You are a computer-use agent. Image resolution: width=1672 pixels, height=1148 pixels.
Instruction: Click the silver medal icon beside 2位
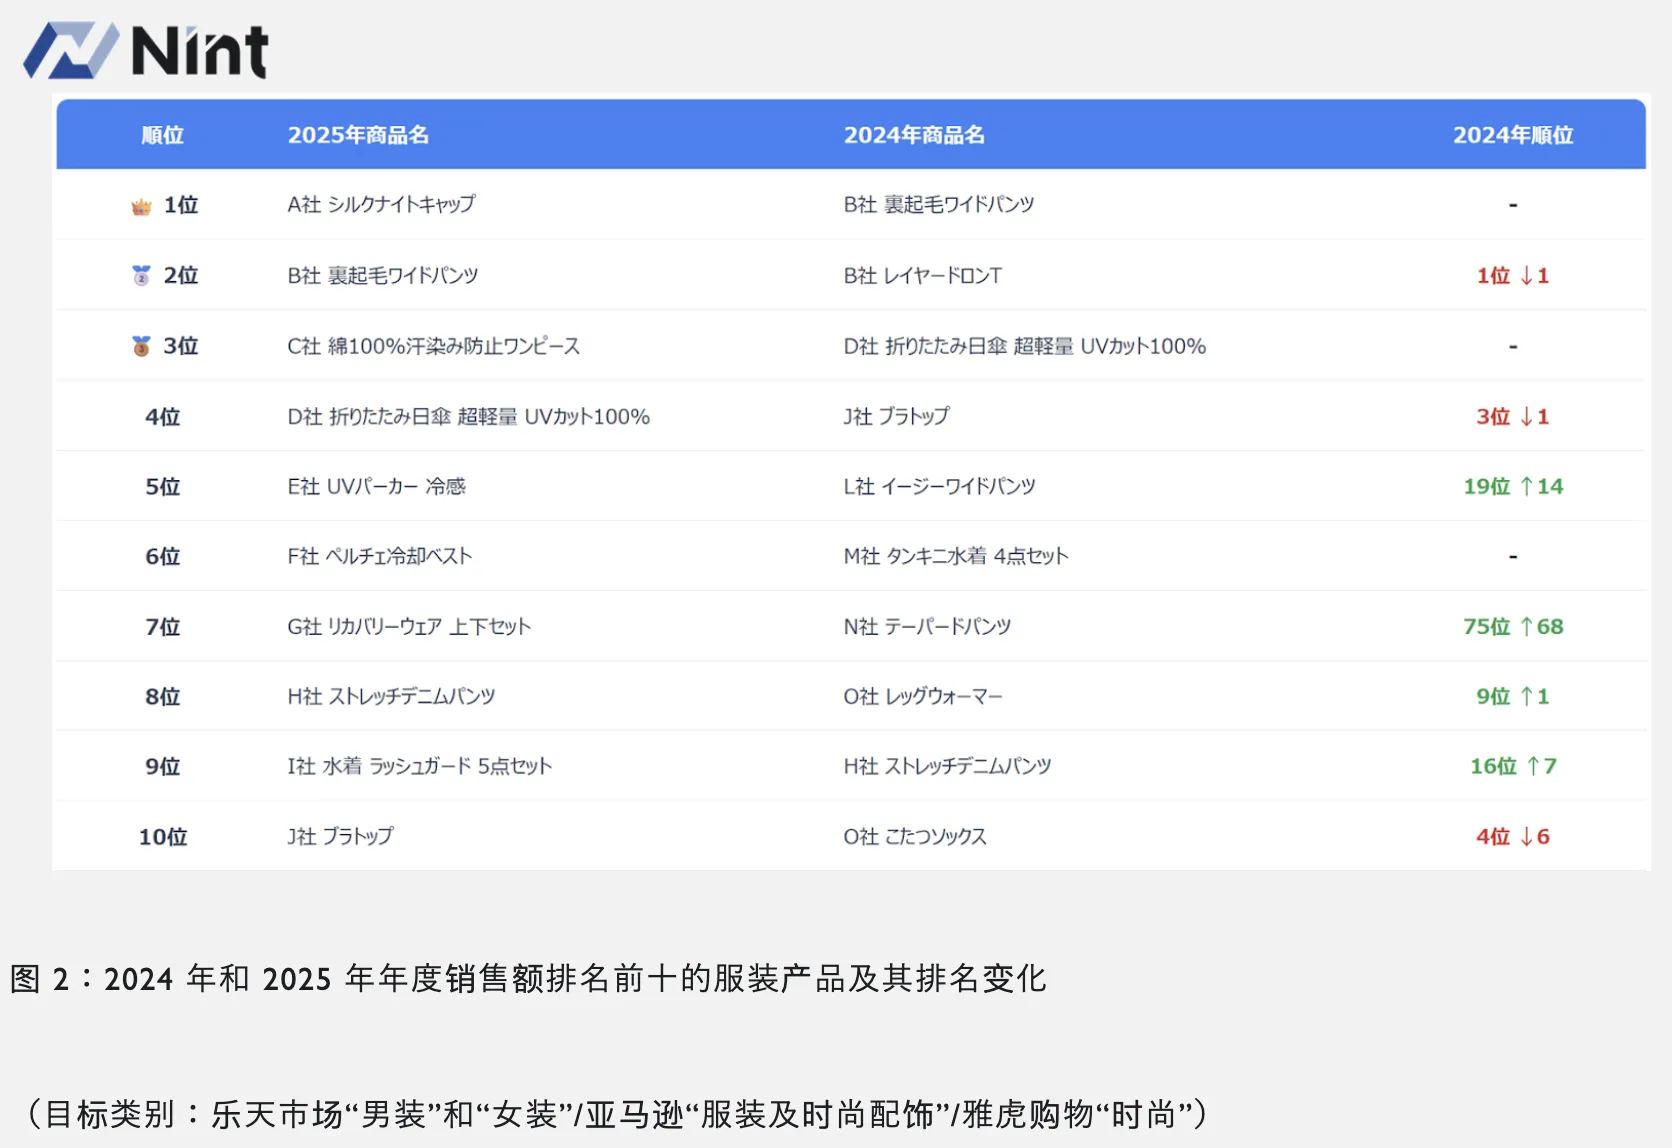point(141,276)
